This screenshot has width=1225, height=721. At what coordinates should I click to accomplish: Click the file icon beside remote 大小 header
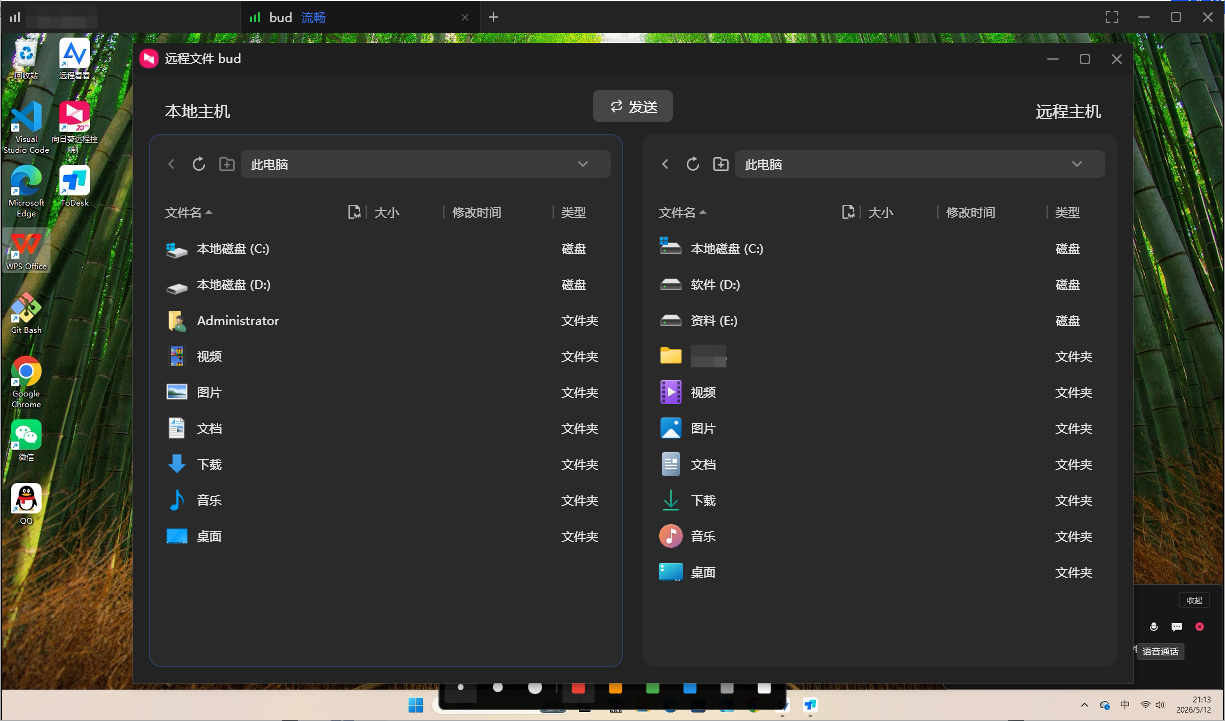[x=848, y=212]
